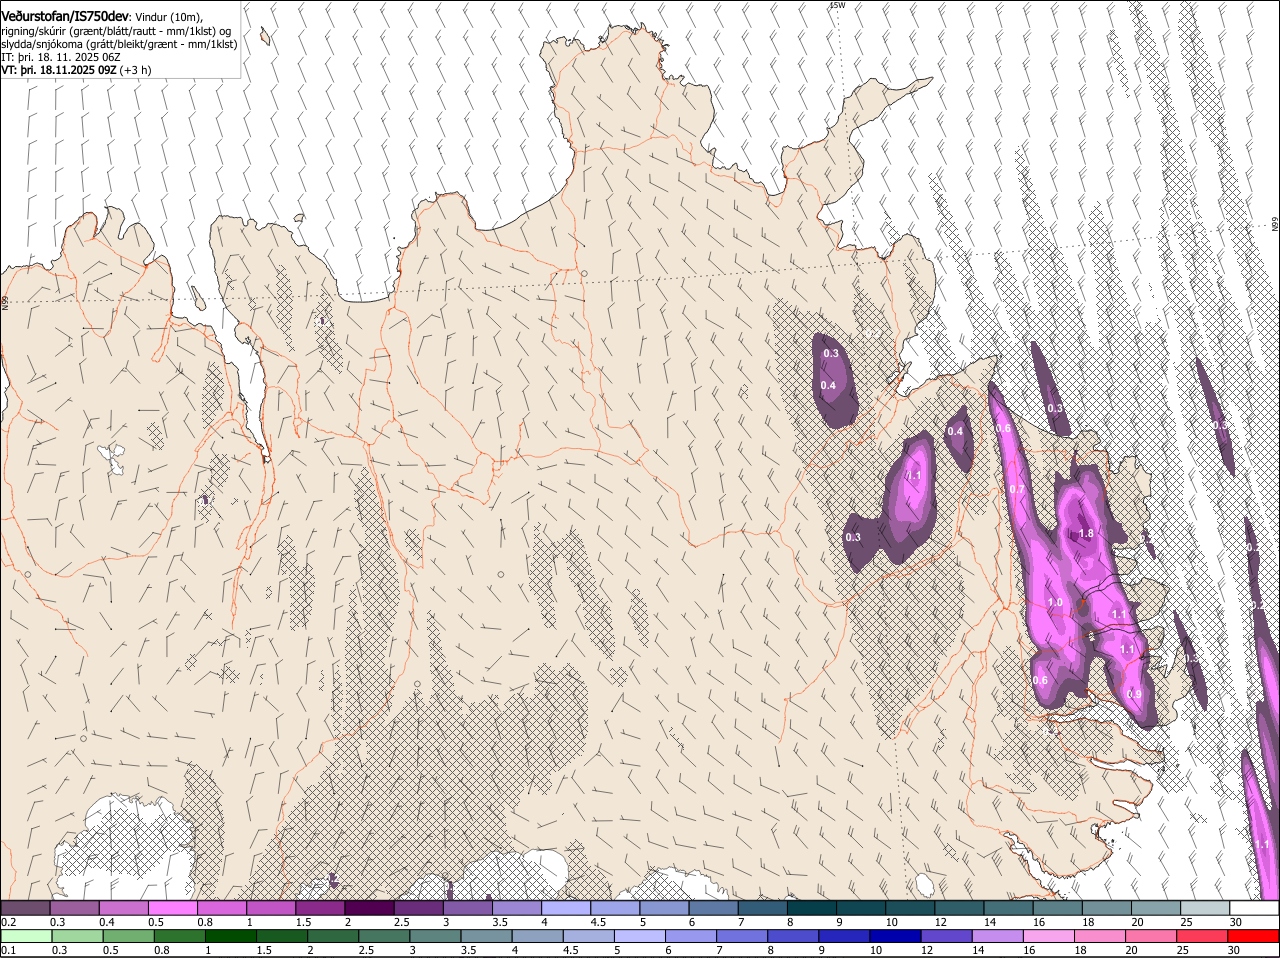This screenshot has width=1280, height=958.
Task: Select the upper-legend swatch labeled 0.2
Action: click(x=25, y=908)
